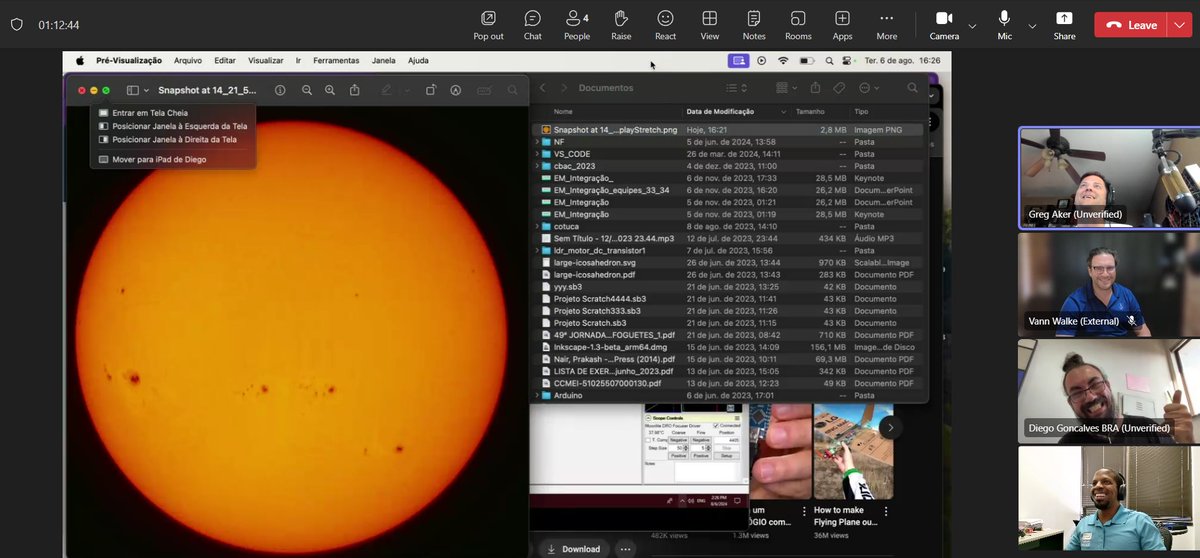The image size is (1200, 558).
Task: Open the Visualizar menu in the menu bar
Action: point(265,60)
